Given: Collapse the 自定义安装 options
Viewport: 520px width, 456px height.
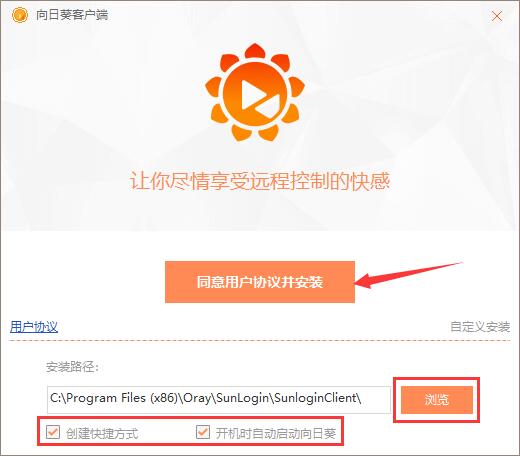Looking at the screenshot, I should 480,327.
